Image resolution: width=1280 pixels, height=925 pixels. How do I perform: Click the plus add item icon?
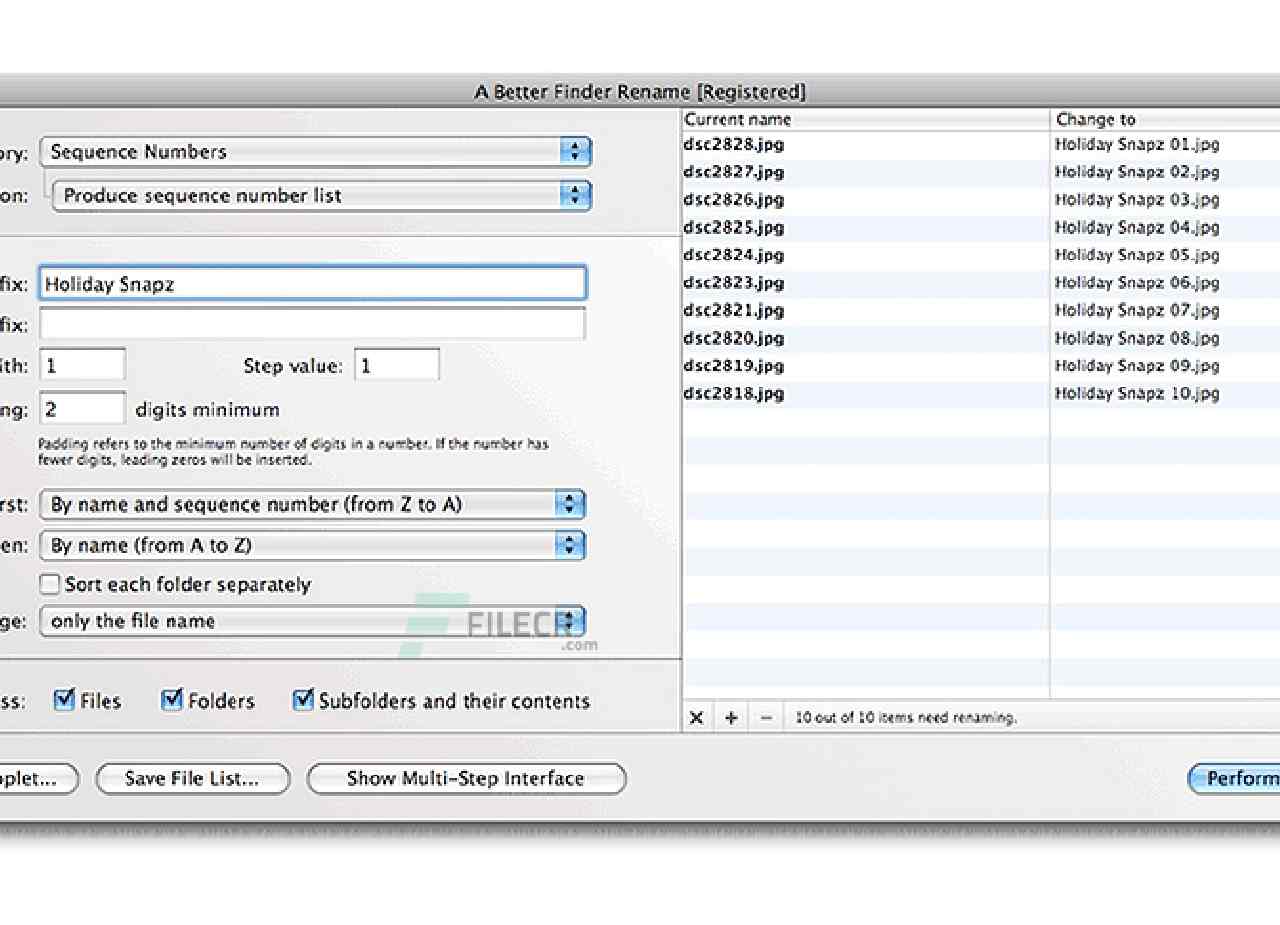[731, 718]
